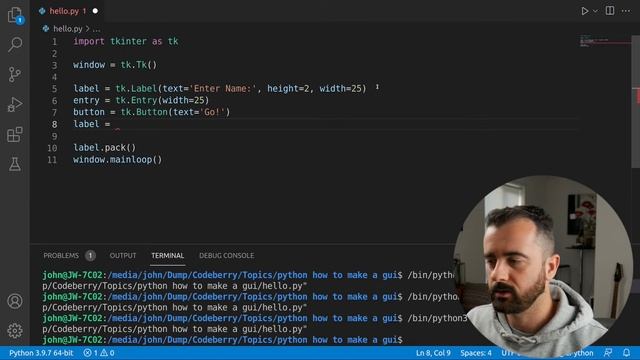Open the Explorer view in activity bar
The image size is (640, 360).
click(x=15, y=15)
